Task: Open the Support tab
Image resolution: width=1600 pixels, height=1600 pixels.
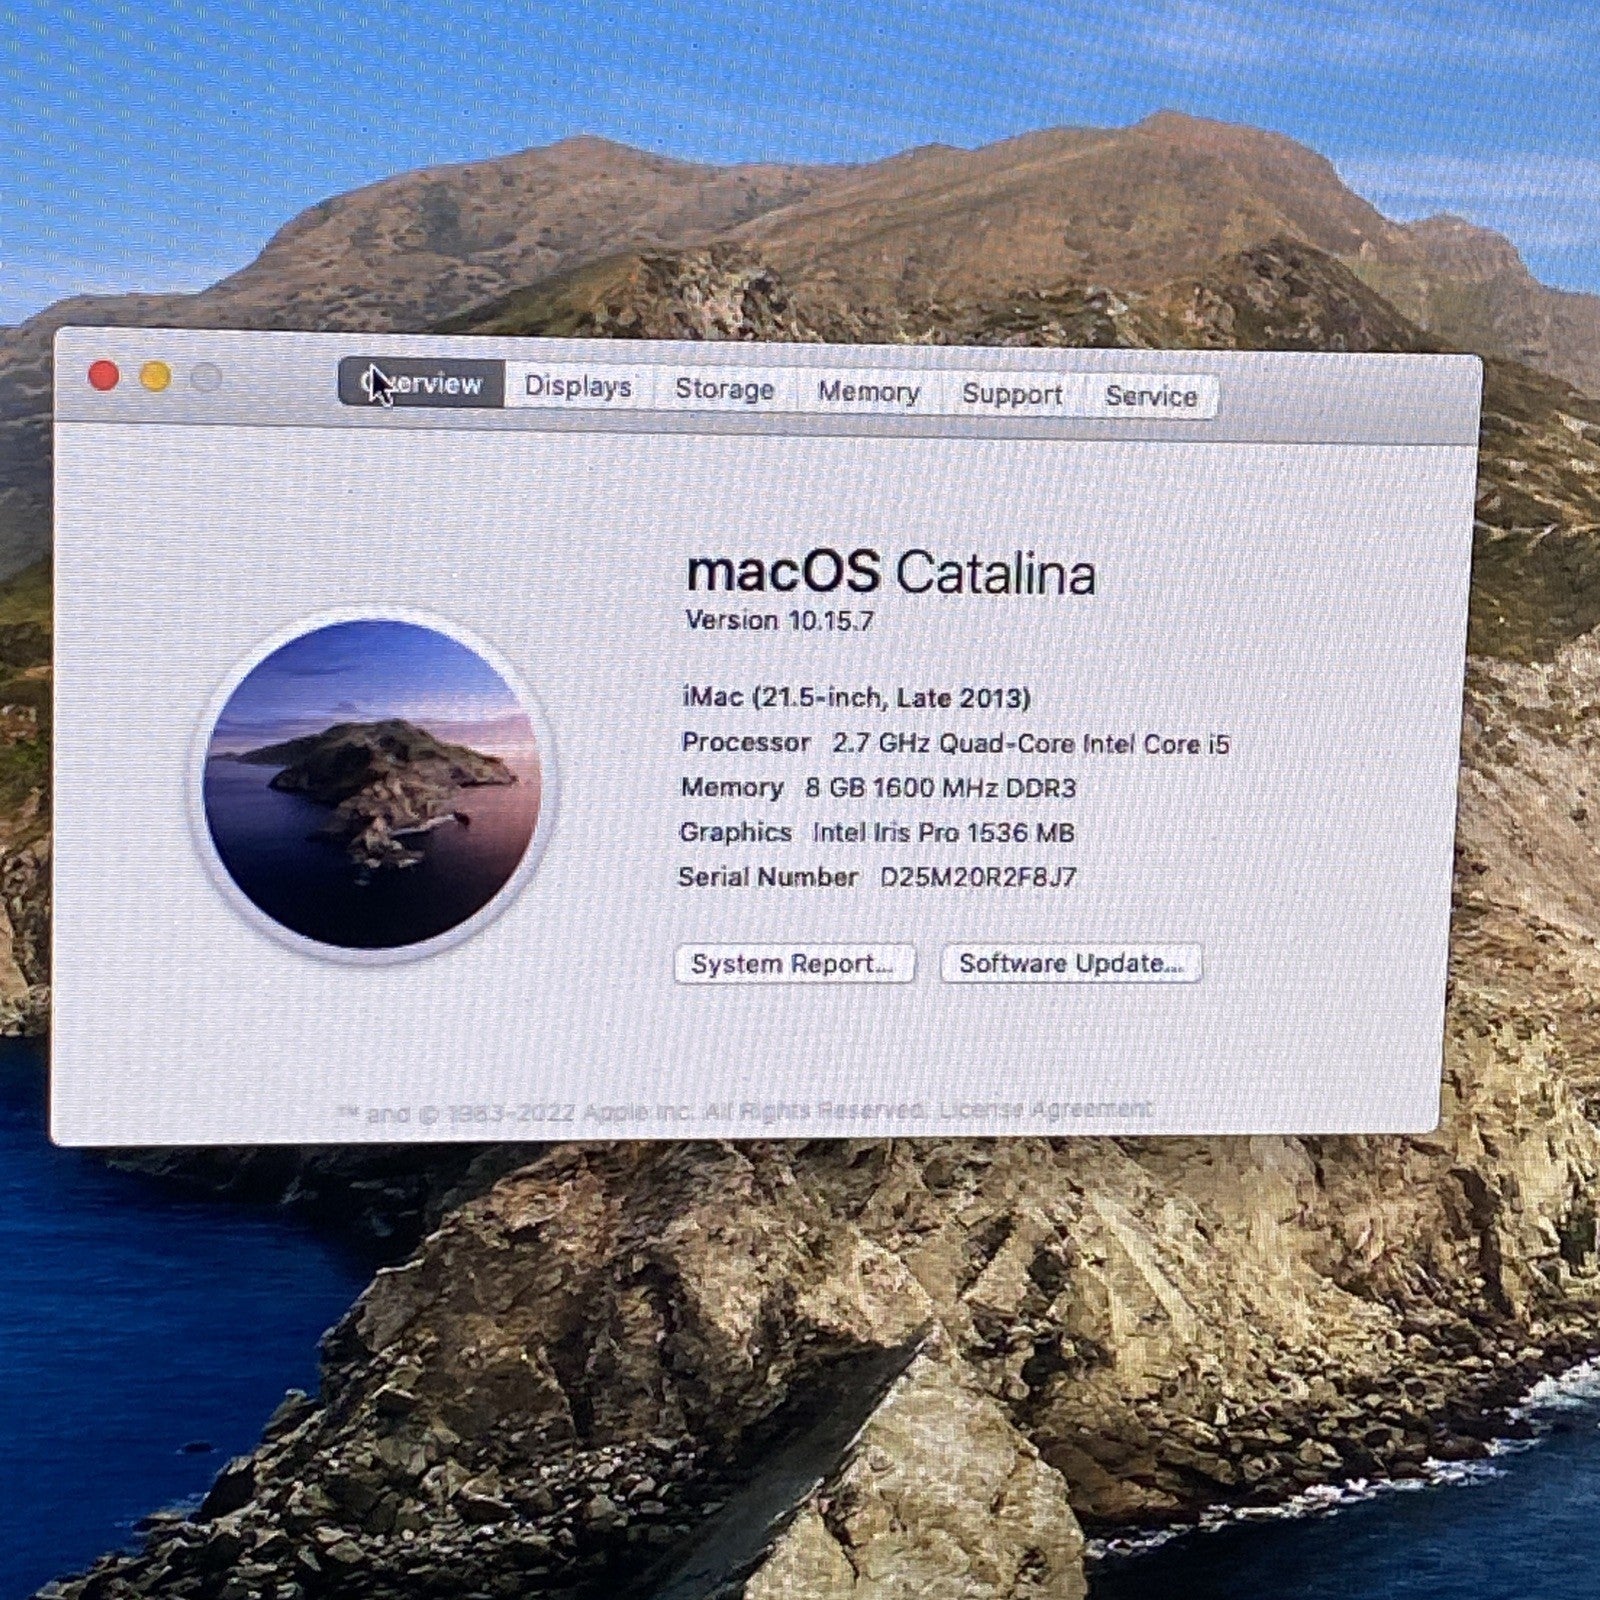Action: pos(1012,394)
